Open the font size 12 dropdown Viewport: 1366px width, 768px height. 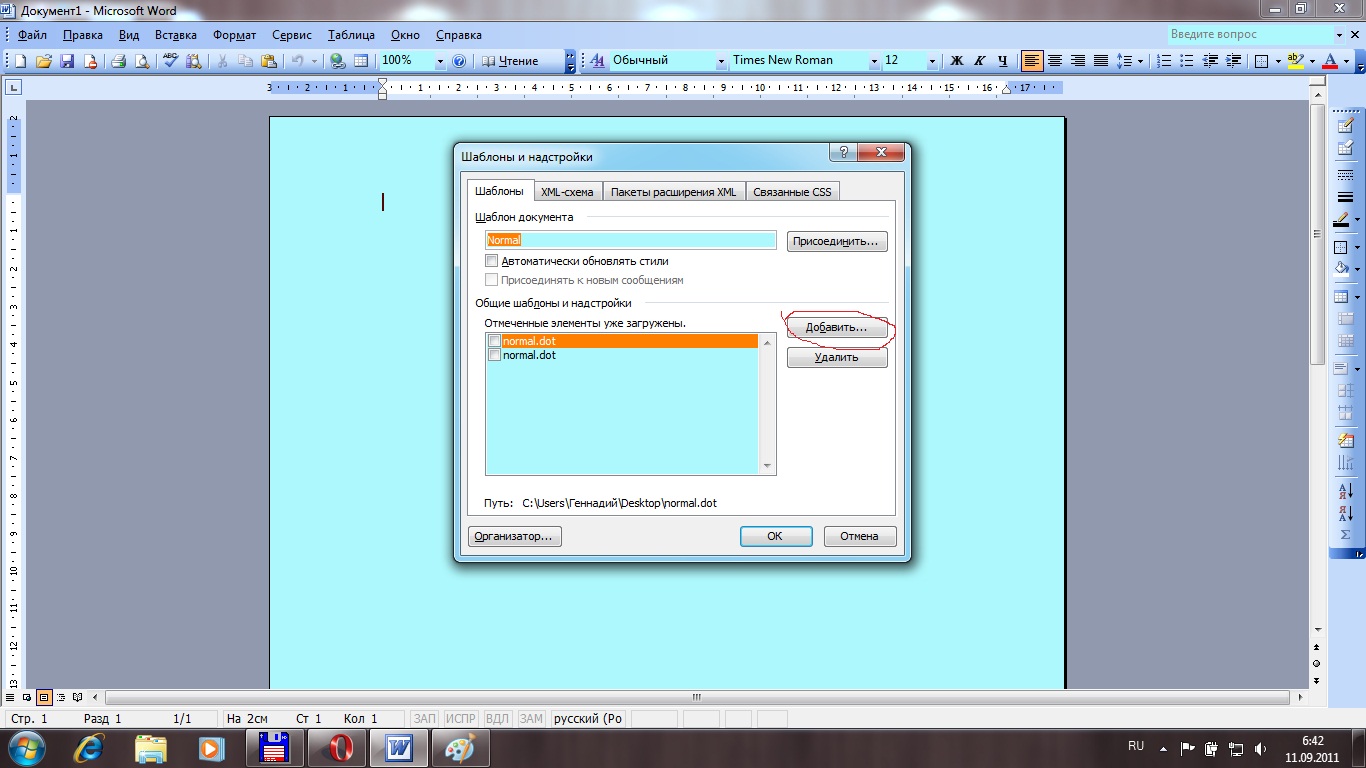(932, 61)
